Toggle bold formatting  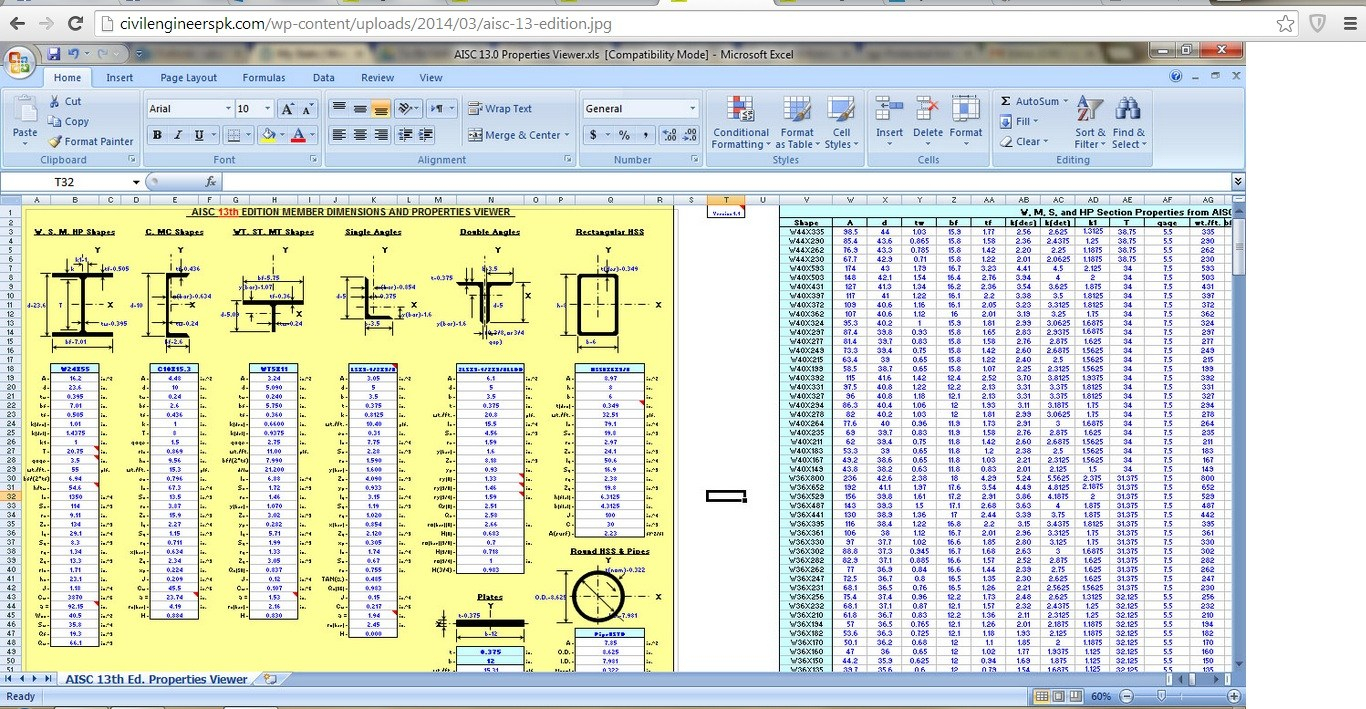156,133
